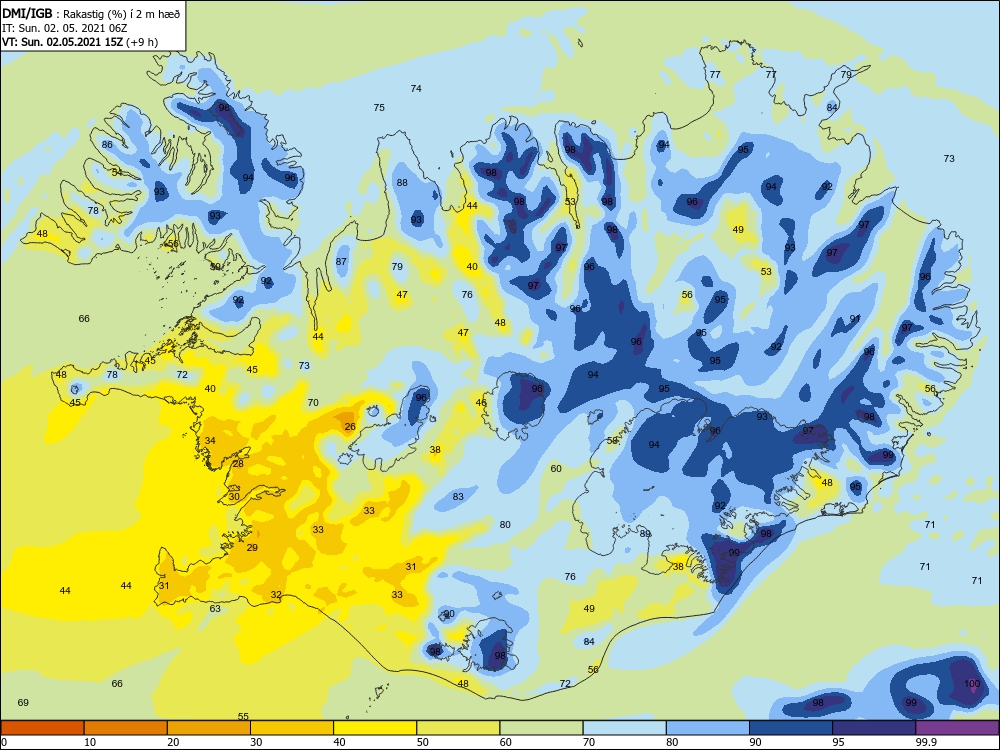Screen dimensions: 1000x750
Task: Click the "34" humidity value
Action: [x=210, y=441]
